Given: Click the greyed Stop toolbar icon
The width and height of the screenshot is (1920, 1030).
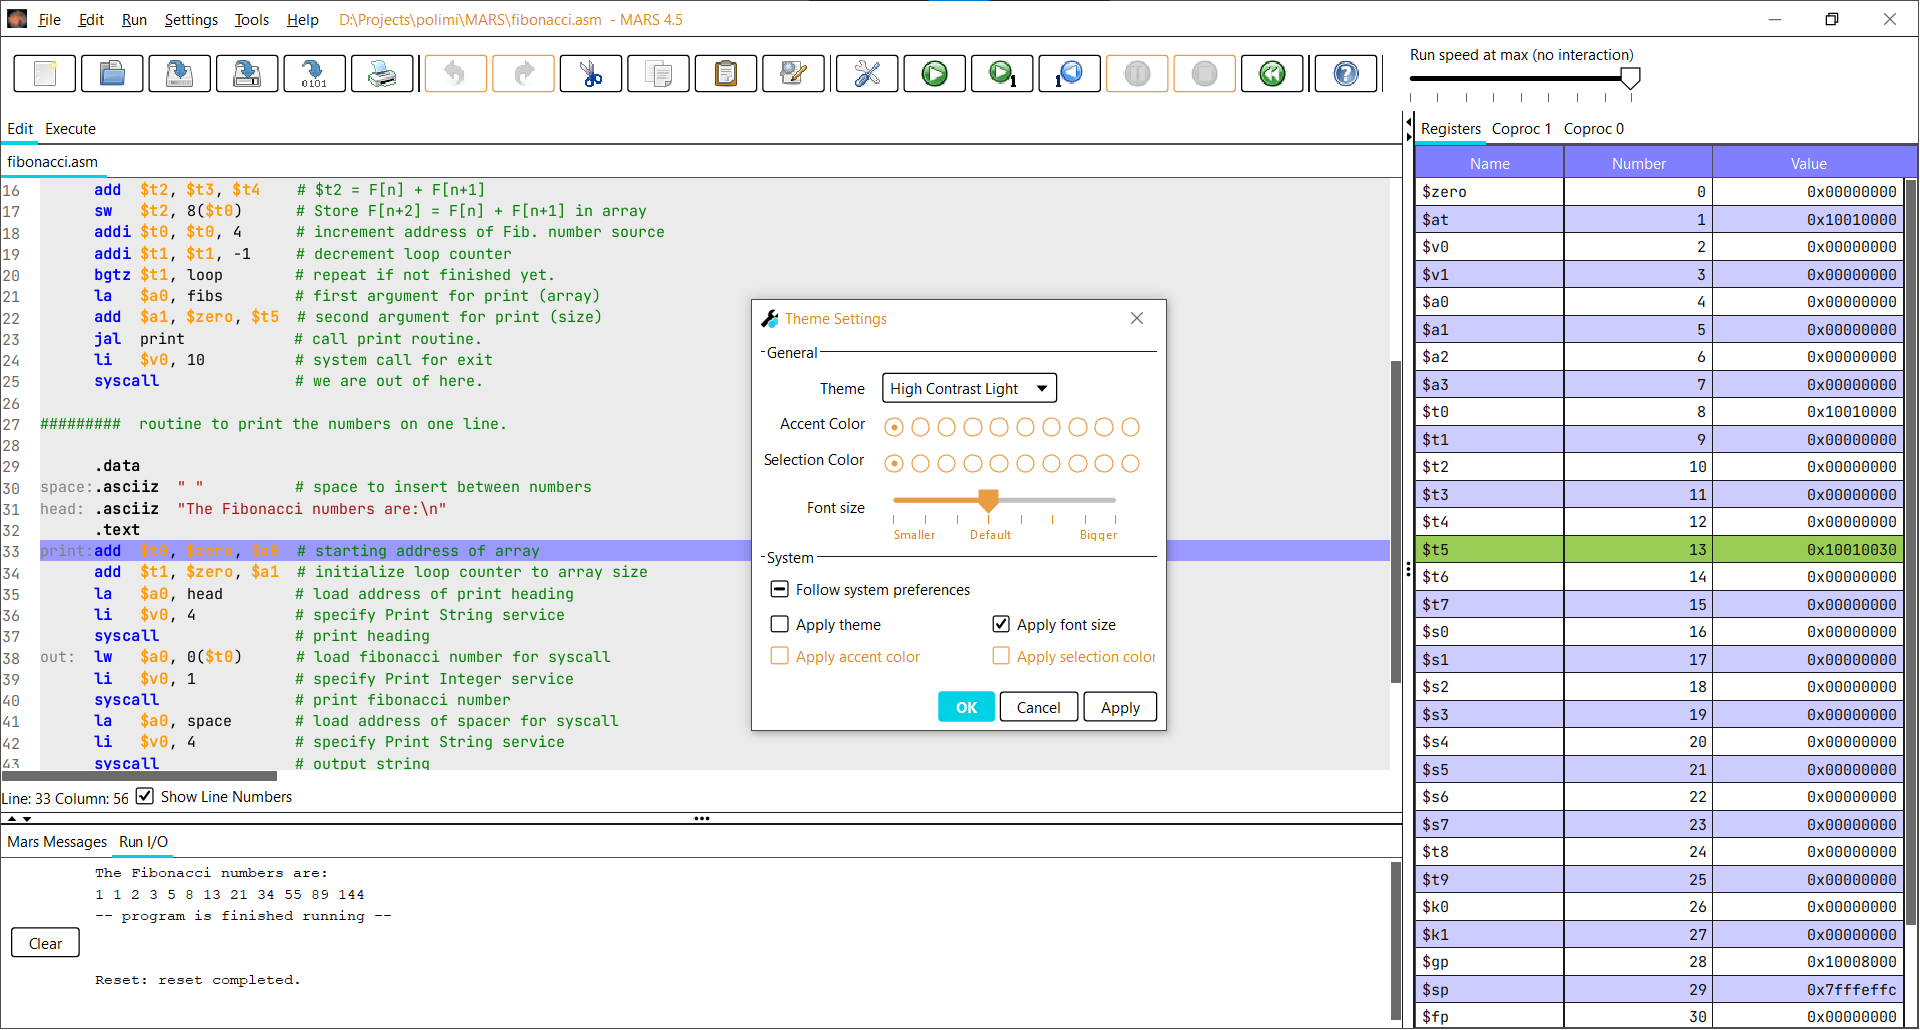Looking at the screenshot, I should [x=1205, y=73].
